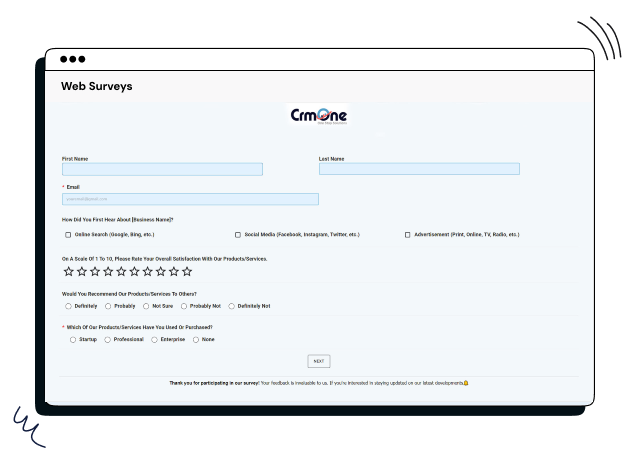Screen dimensions: 629x463
Task: Click the overall satisfaction rating question text
Action: tap(164, 259)
